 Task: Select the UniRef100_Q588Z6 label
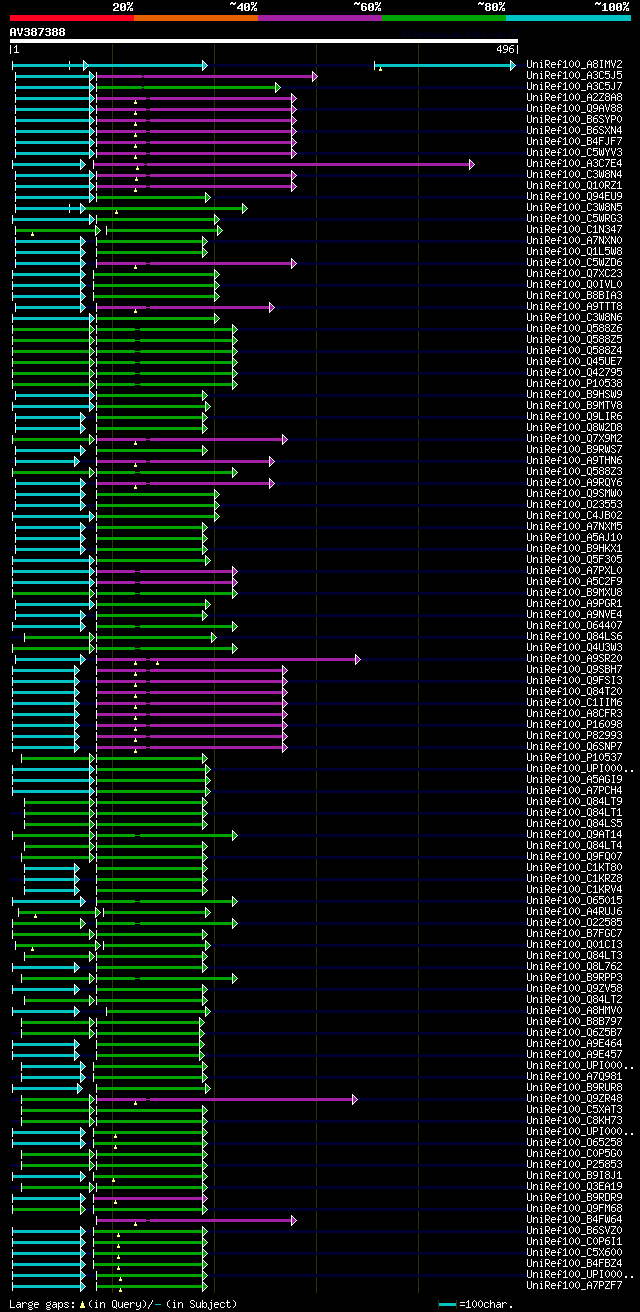pyautogui.click(x=576, y=328)
